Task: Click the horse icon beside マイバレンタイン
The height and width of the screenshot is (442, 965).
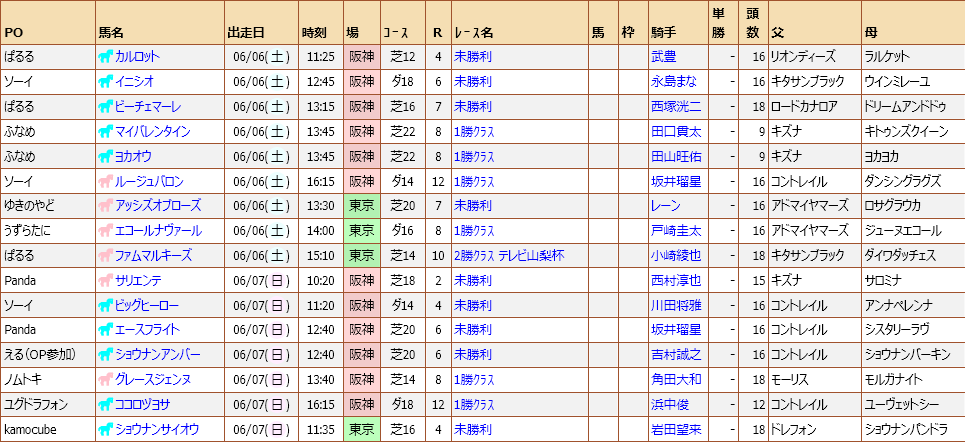Action: pos(105,132)
